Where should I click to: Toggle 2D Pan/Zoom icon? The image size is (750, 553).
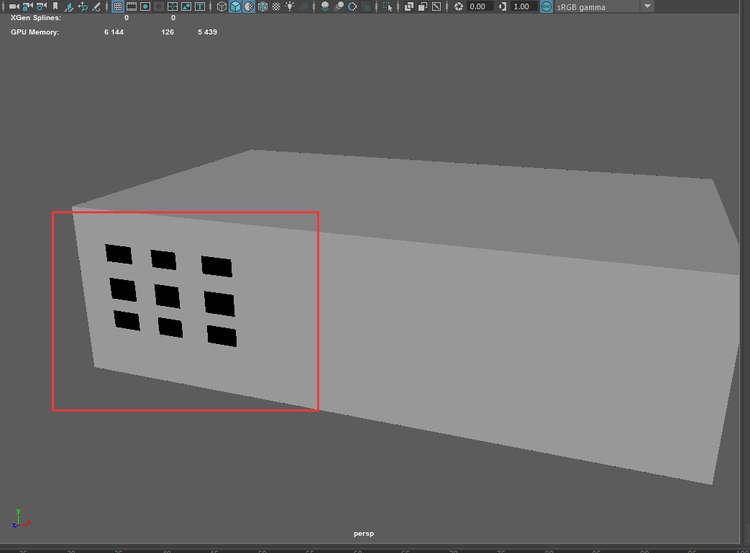point(83,6)
